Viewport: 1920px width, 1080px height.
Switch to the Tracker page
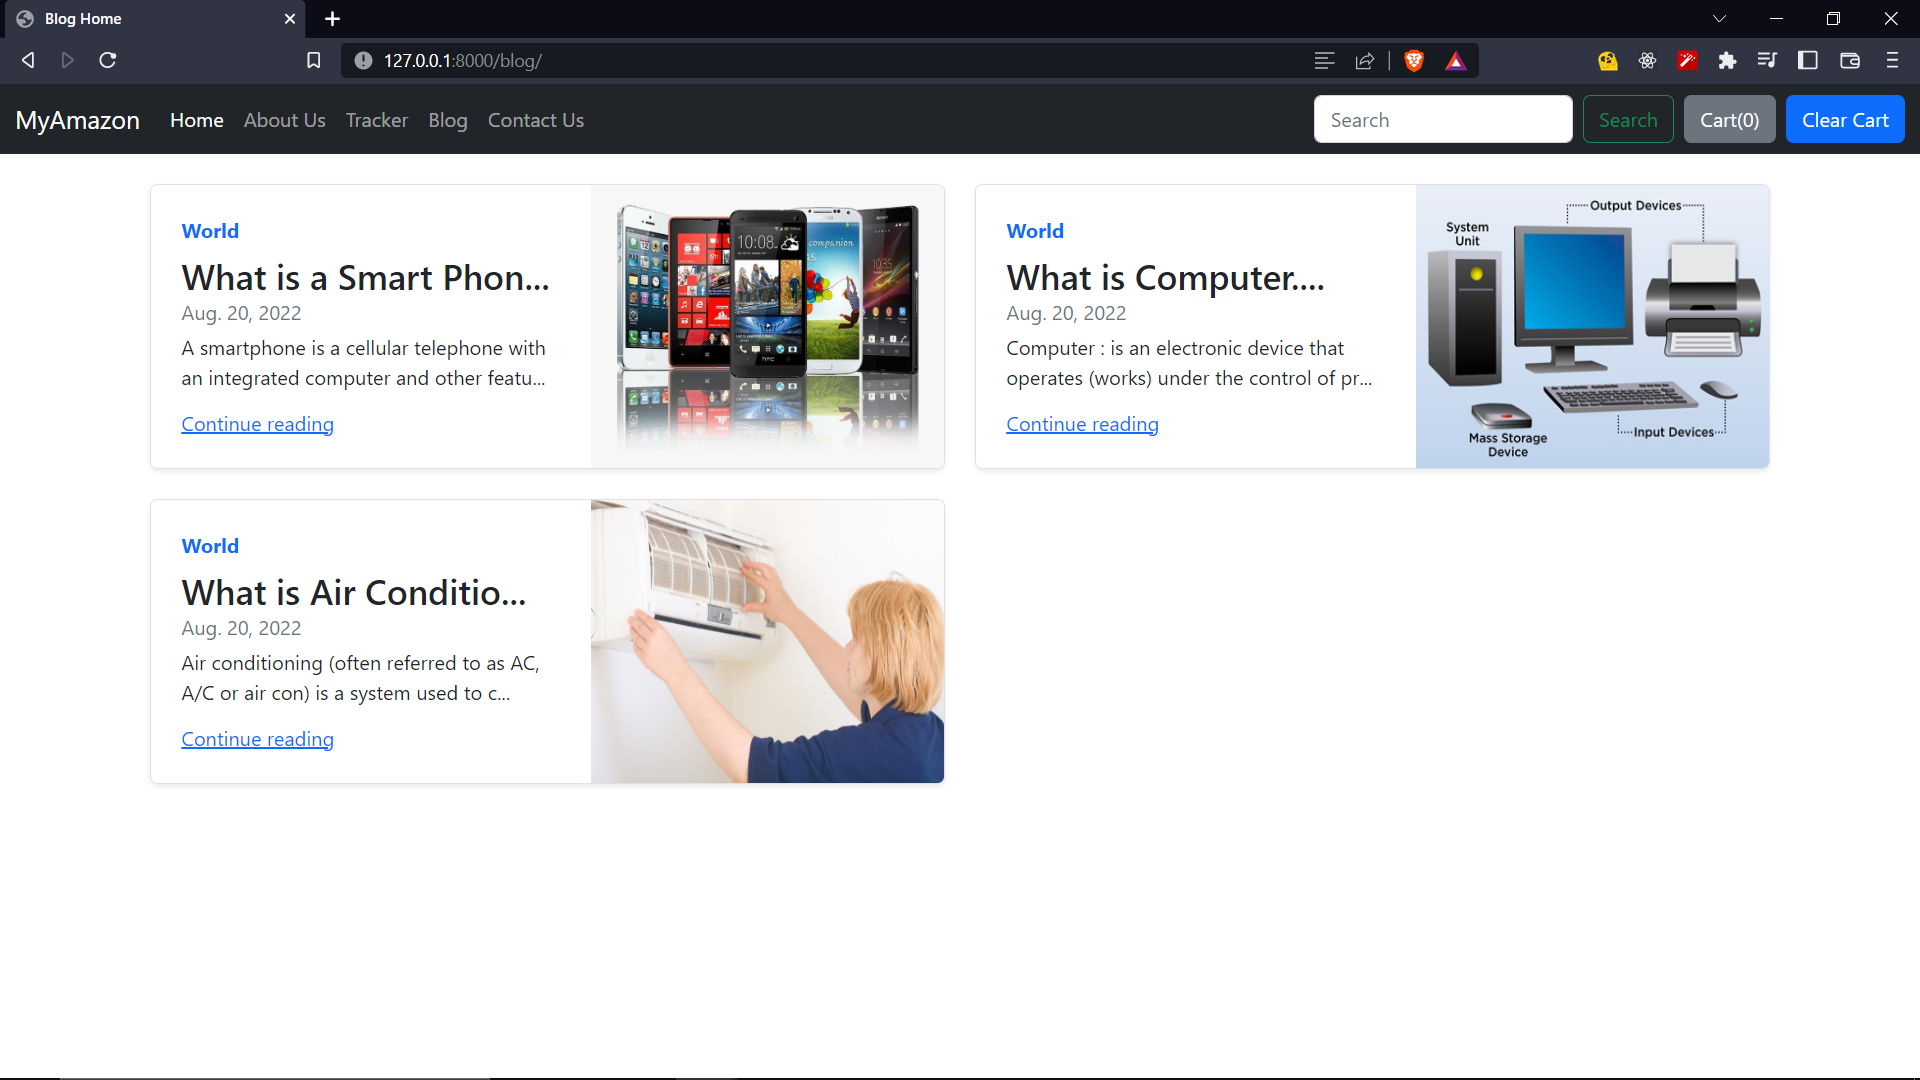click(376, 120)
